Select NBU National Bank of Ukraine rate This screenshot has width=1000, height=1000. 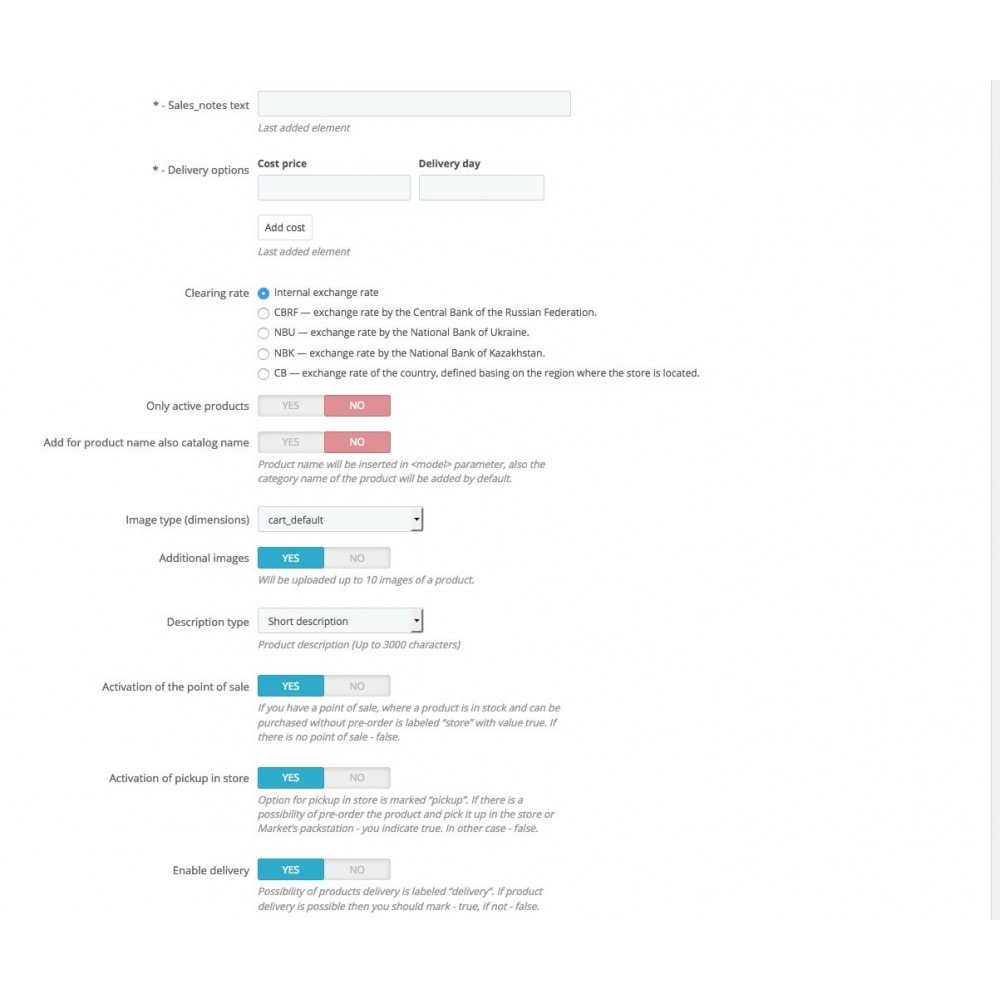pyautogui.click(x=264, y=333)
